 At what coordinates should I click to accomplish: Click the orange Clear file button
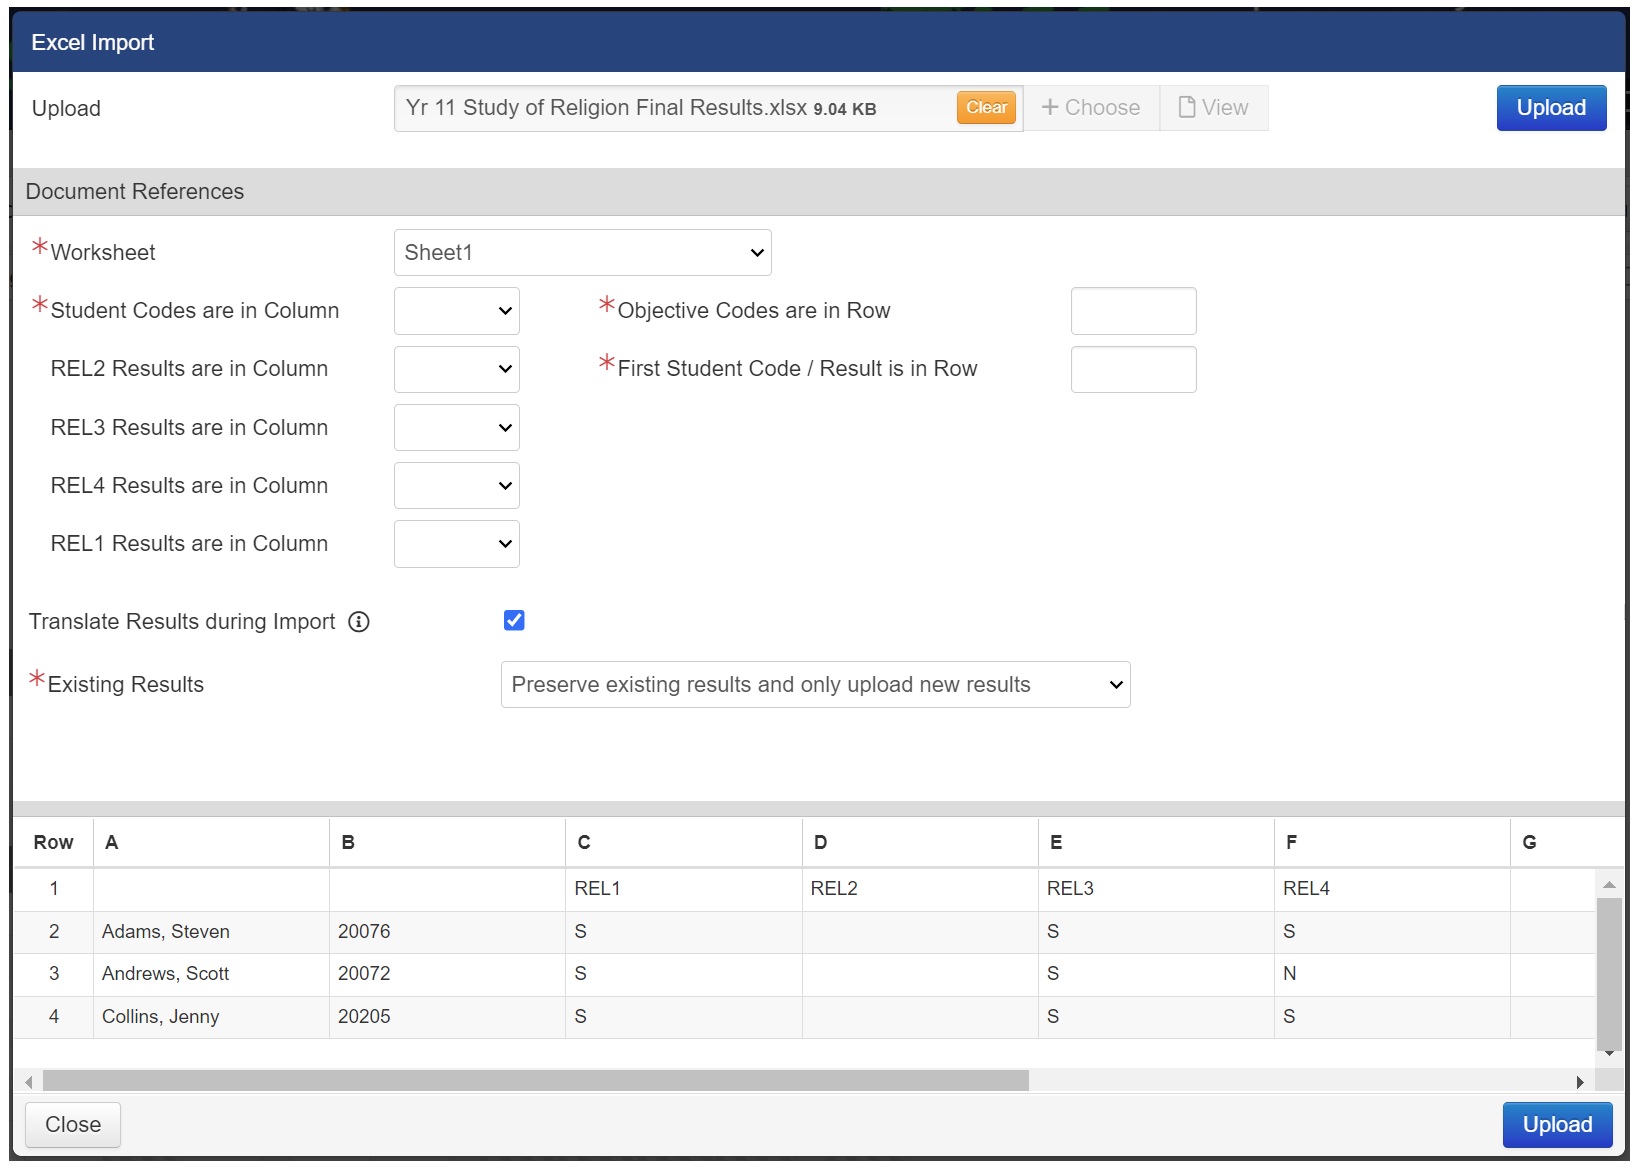(986, 108)
